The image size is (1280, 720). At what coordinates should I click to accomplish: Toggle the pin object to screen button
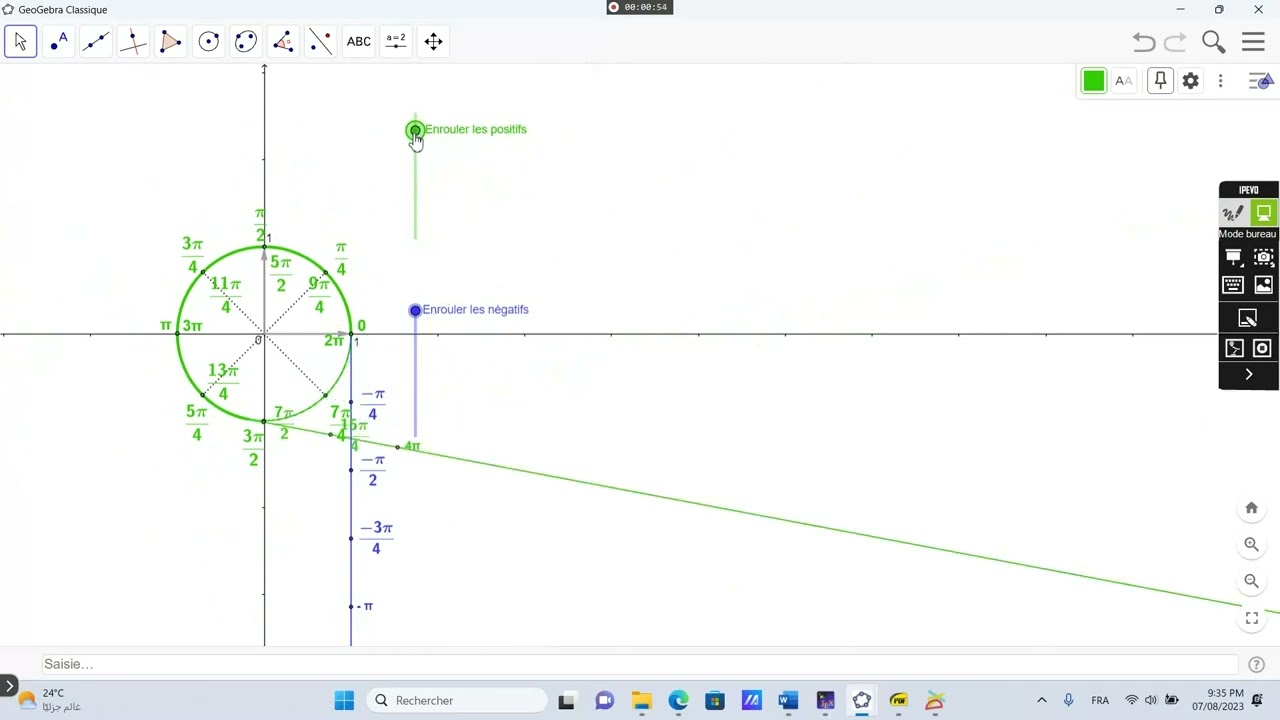point(1160,81)
